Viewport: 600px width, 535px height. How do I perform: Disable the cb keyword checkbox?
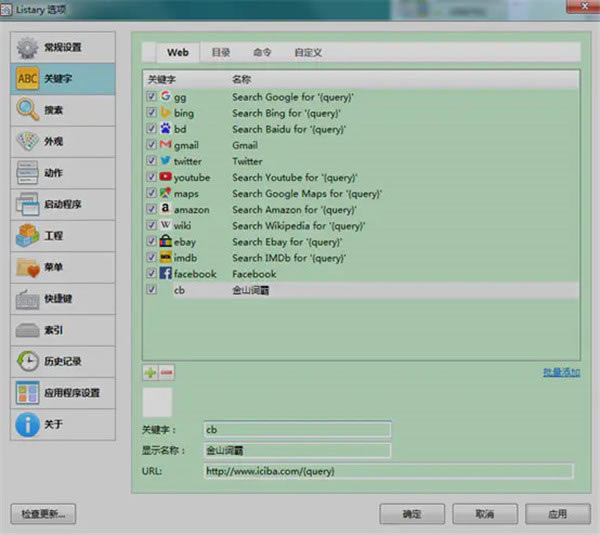pyautogui.click(x=152, y=290)
